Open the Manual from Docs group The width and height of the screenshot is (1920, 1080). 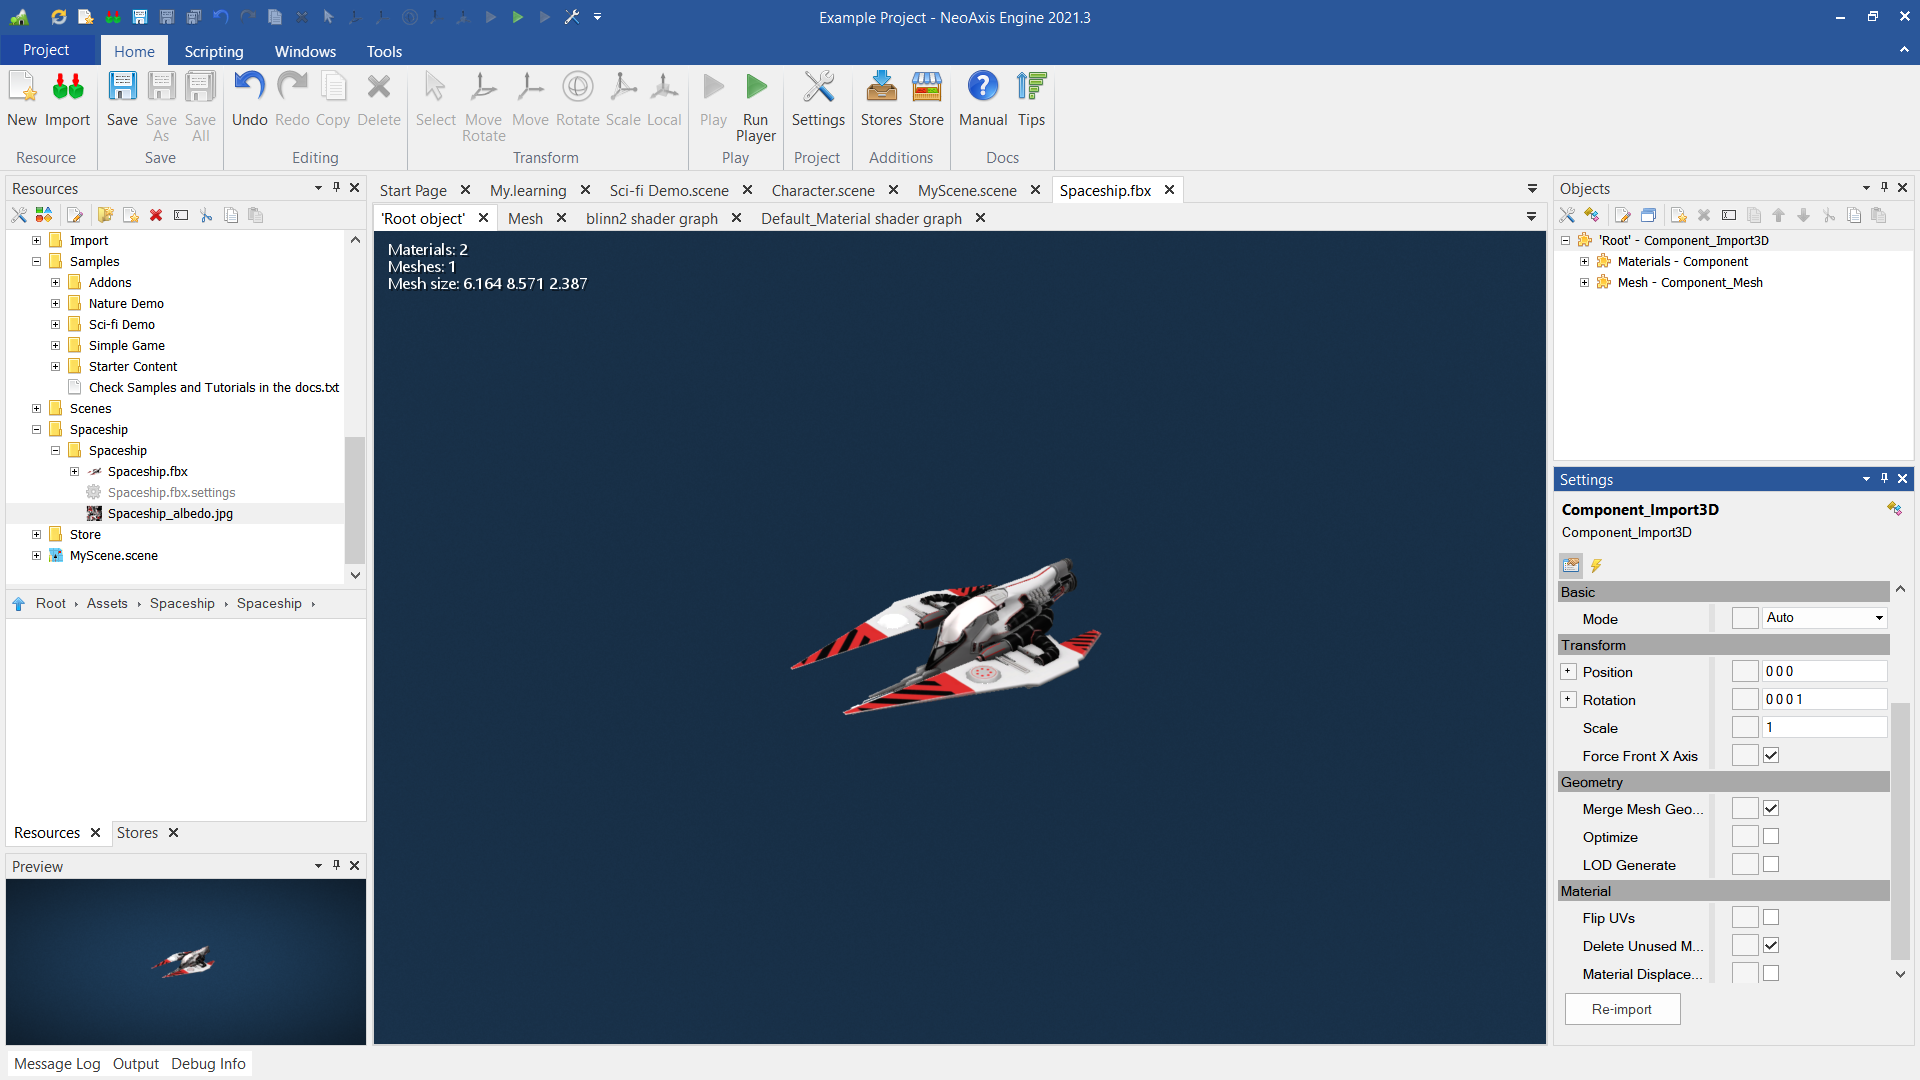[x=982, y=100]
